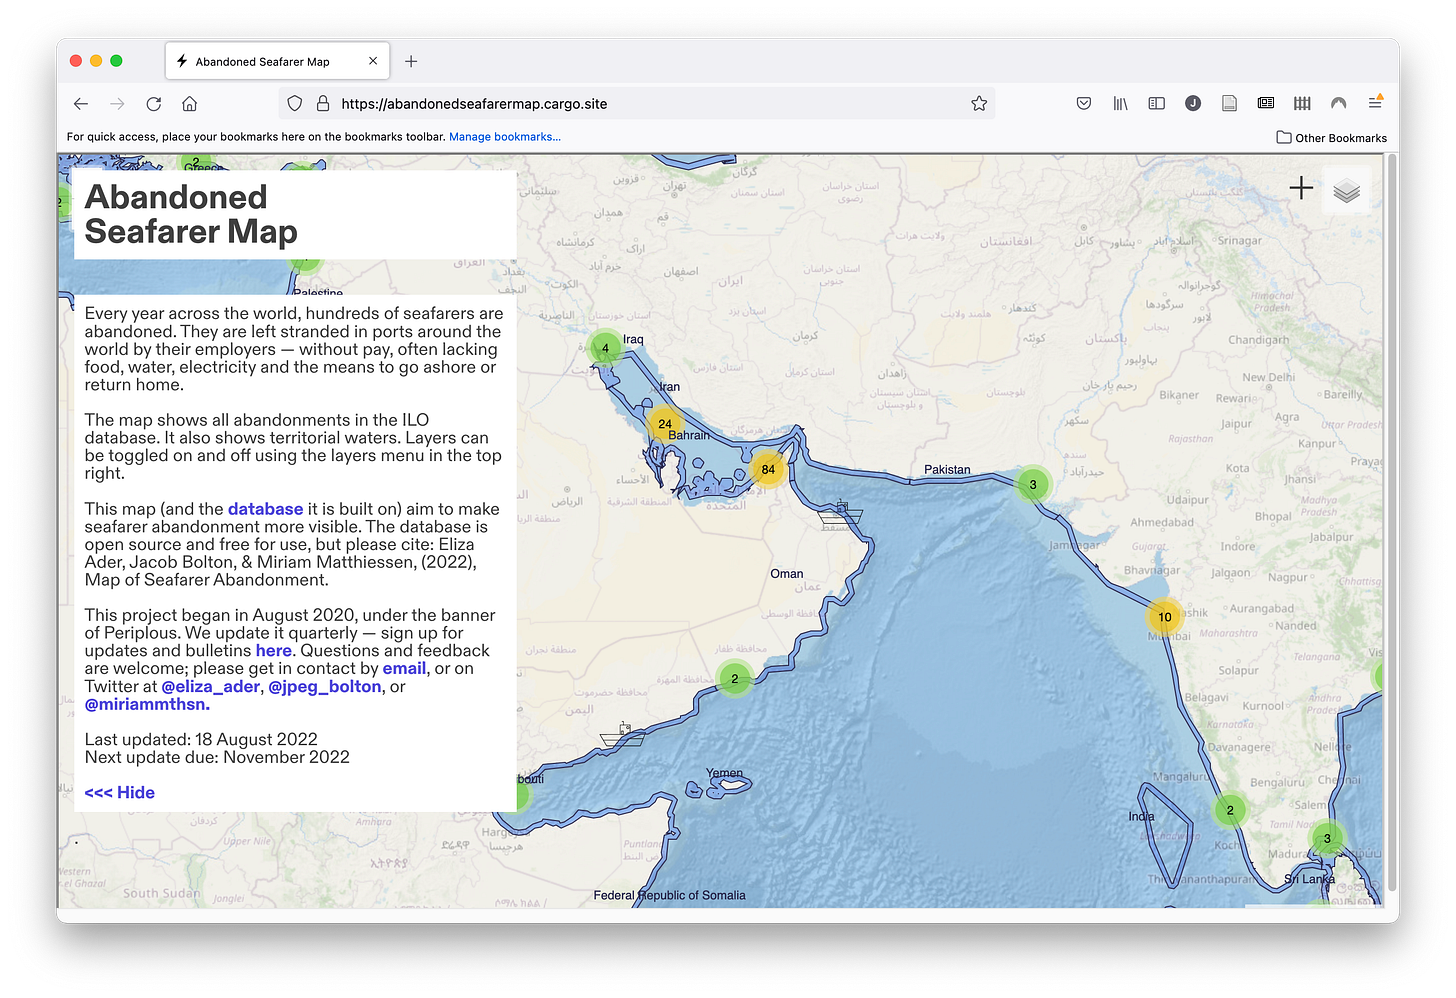Open the layers menu on the map
Viewport: 1456px width, 998px height.
click(1346, 189)
